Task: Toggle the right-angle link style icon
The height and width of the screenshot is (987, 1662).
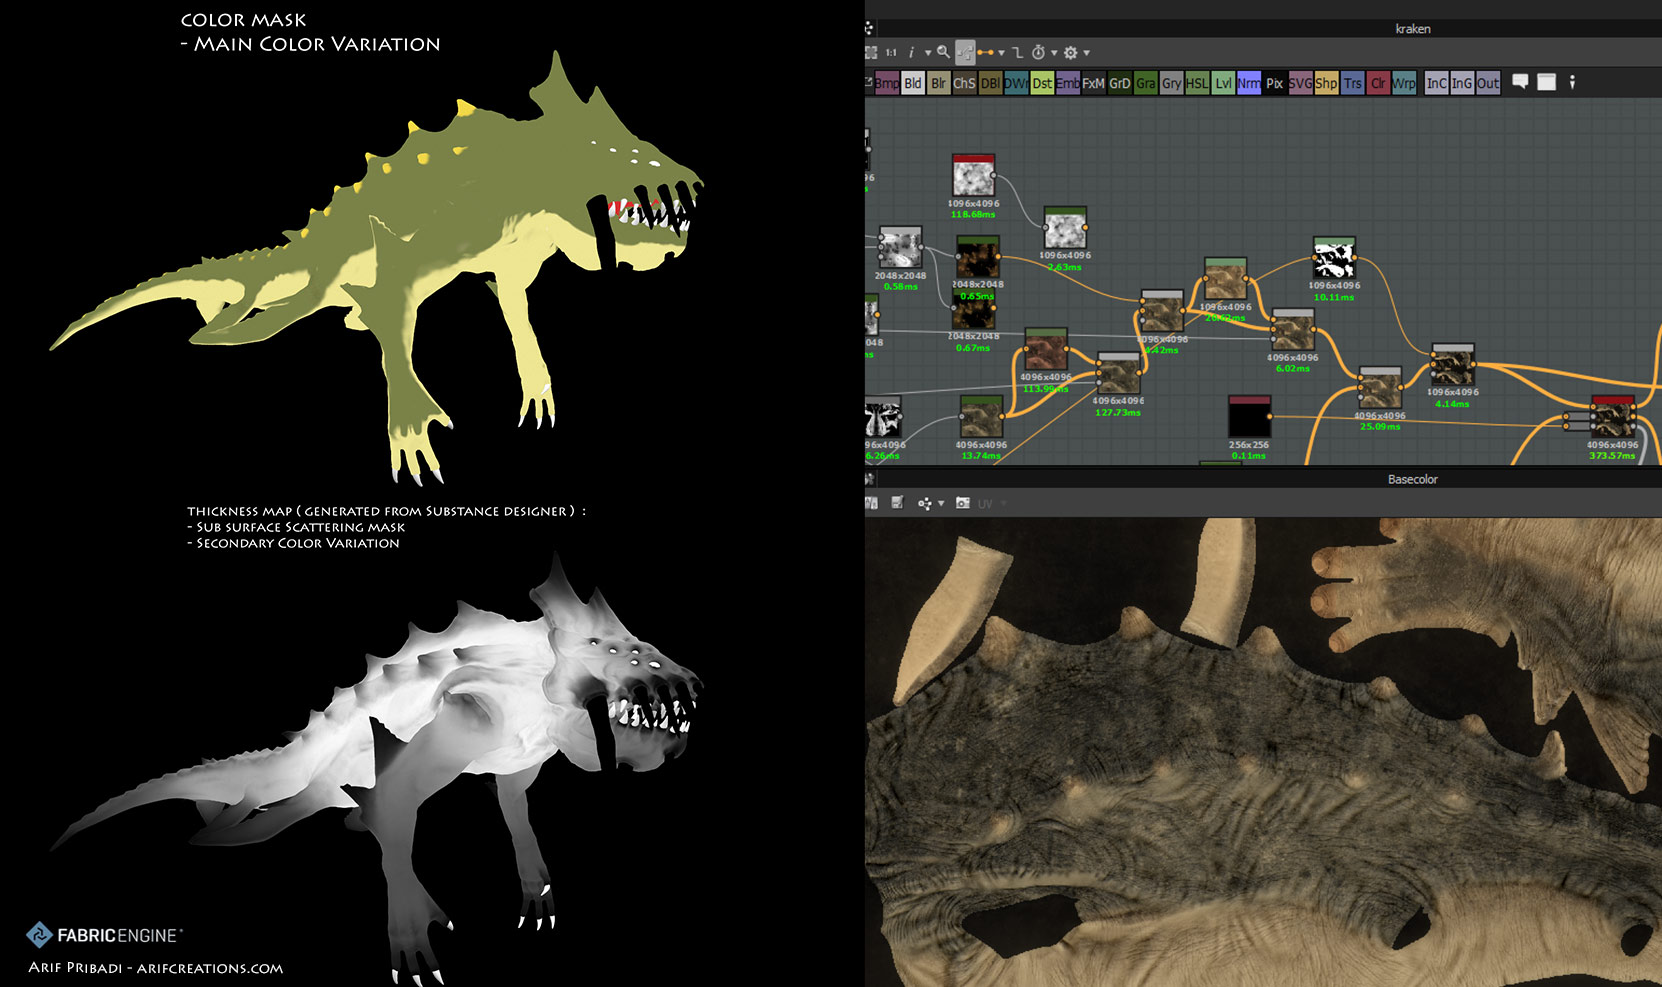Action: [x=1017, y=52]
